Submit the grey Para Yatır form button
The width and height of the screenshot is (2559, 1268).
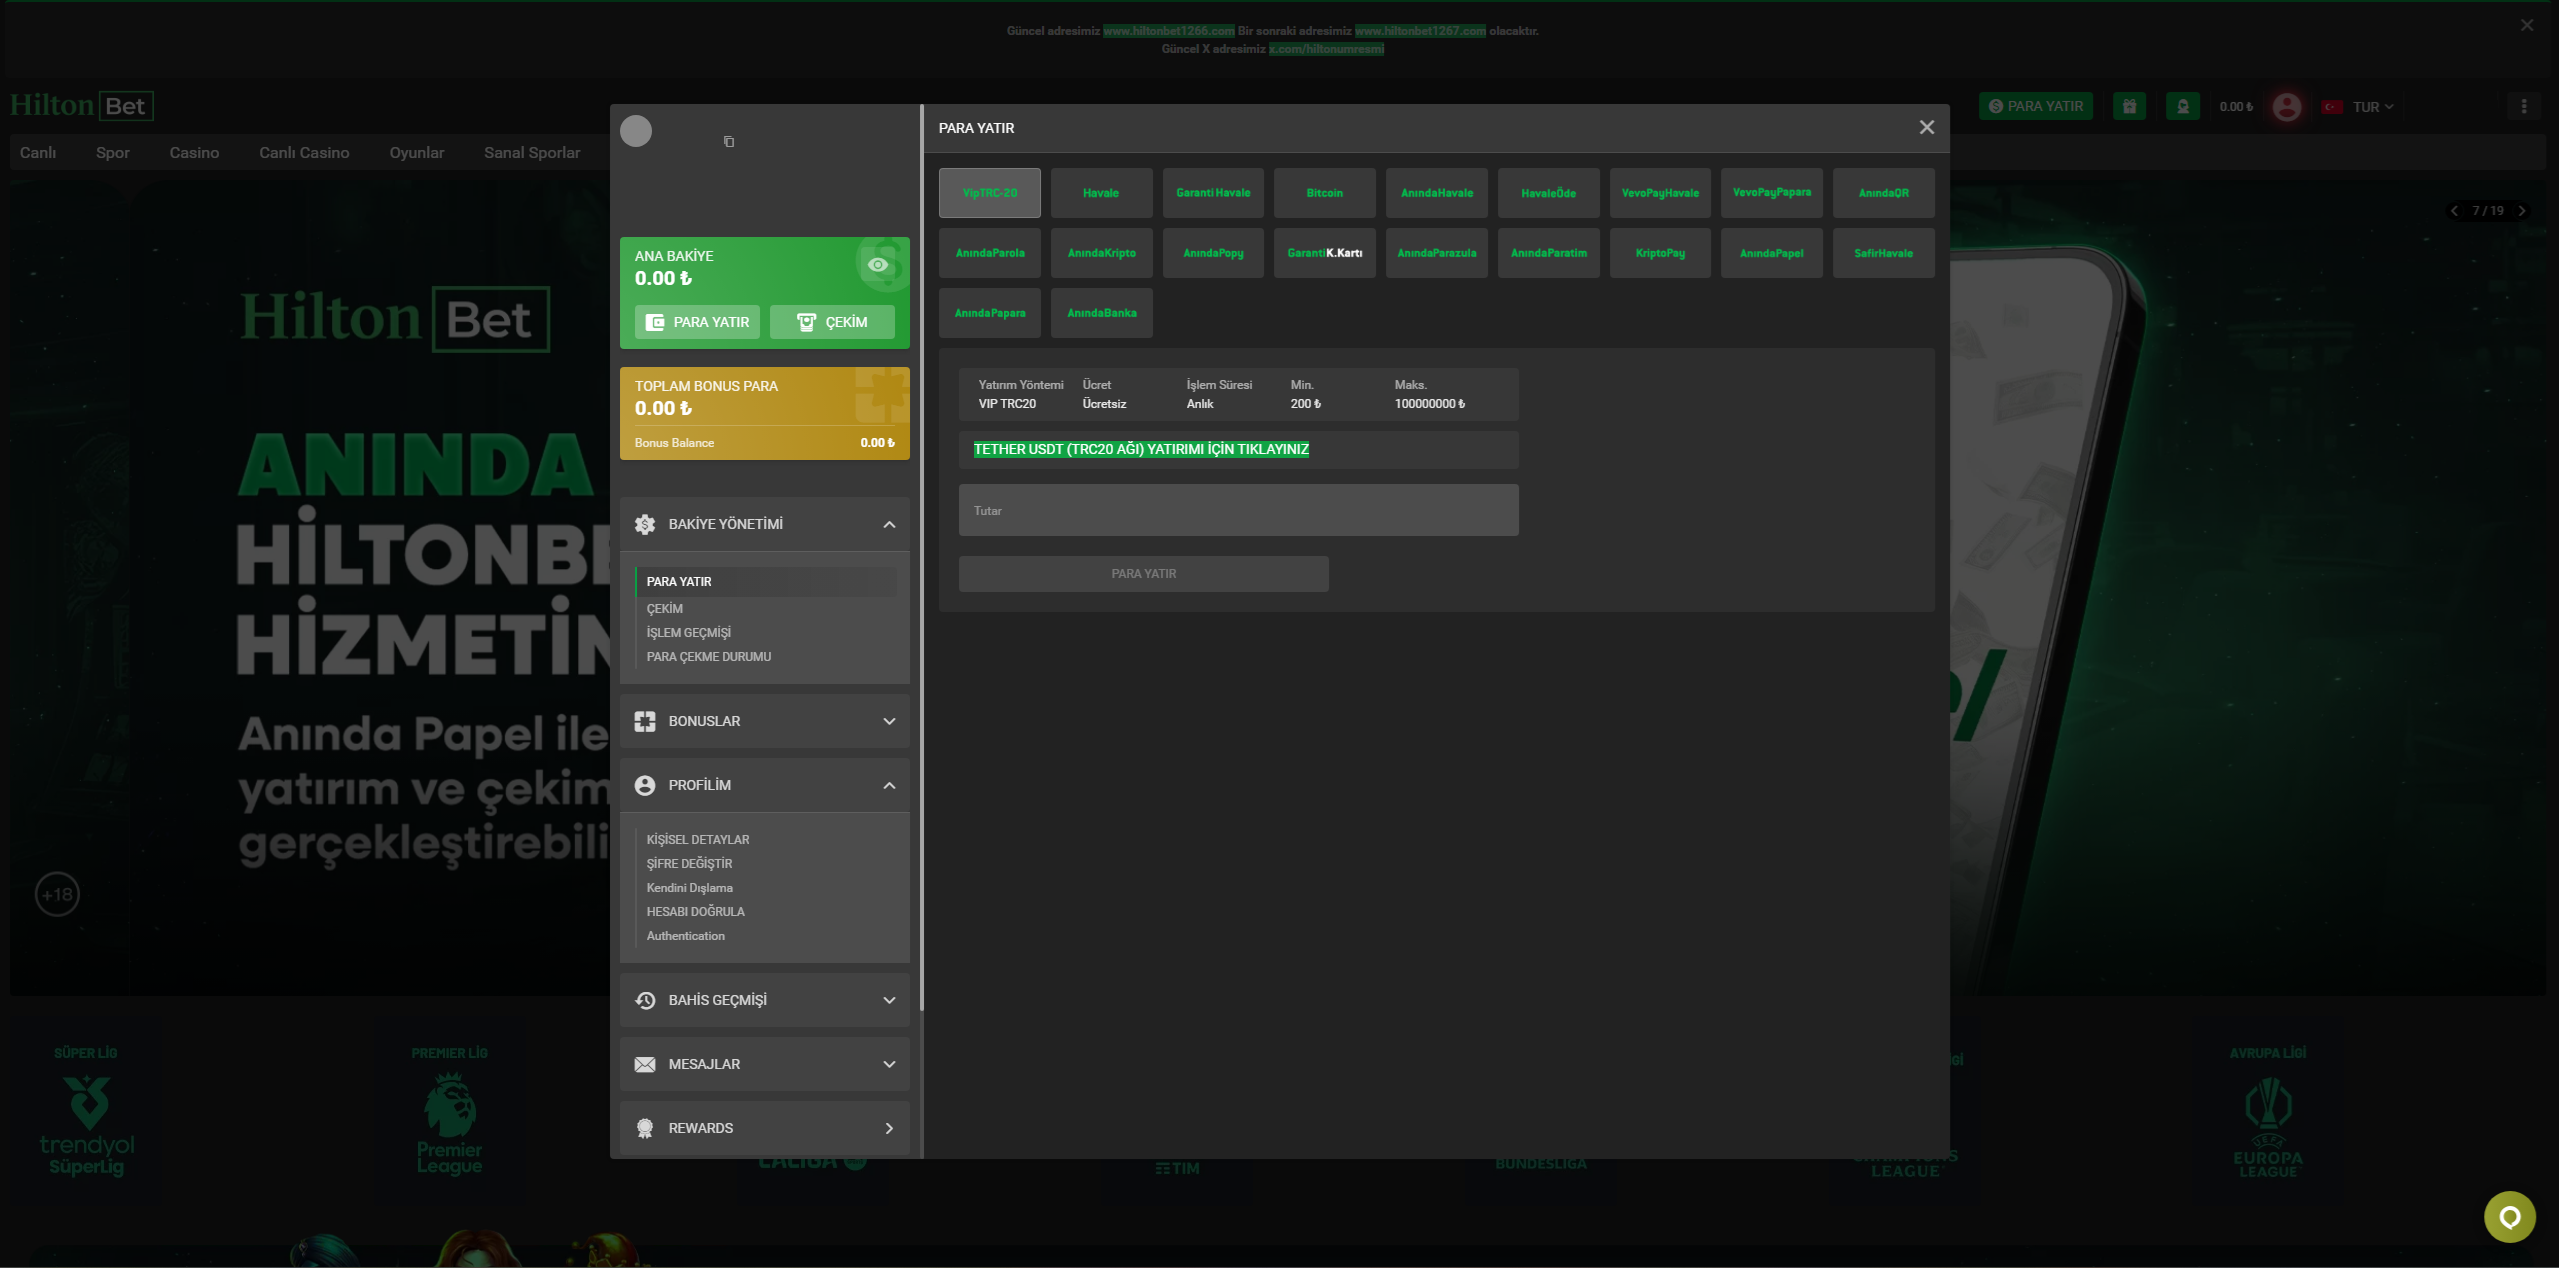point(1143,574)
